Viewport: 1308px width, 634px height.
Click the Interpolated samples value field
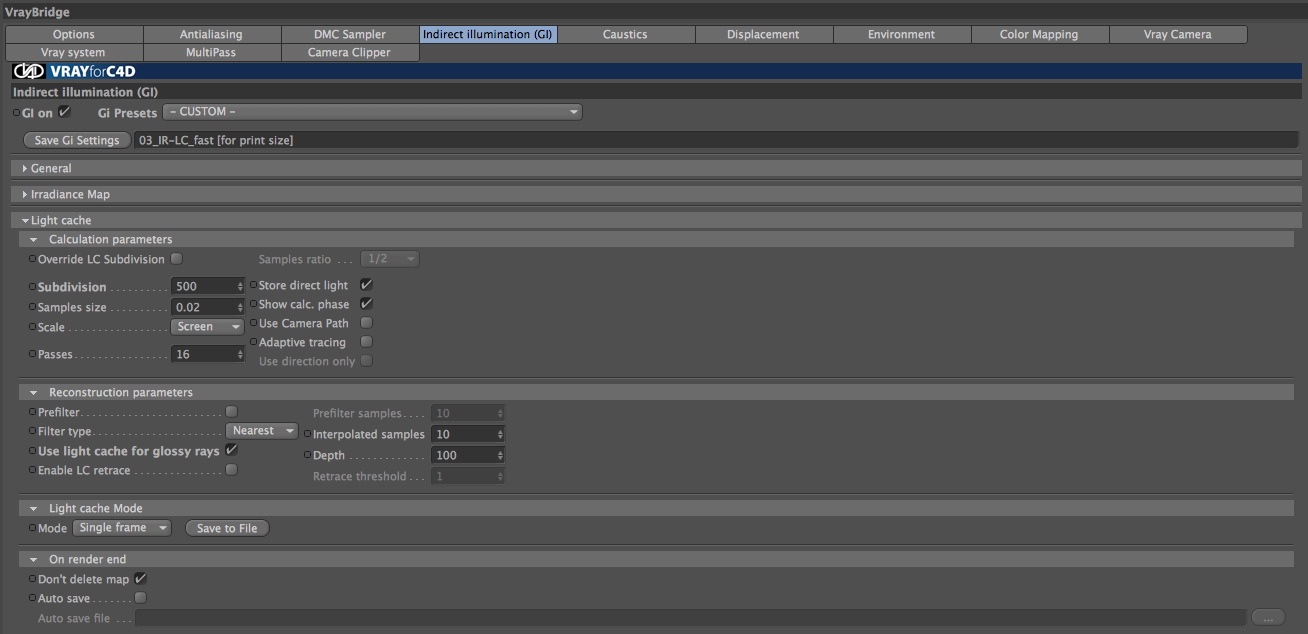[463, 434]
